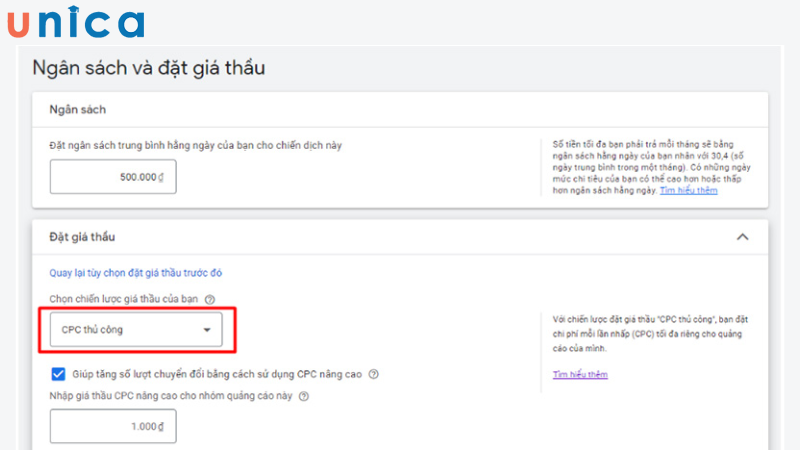Click the Unica logo
This screenshot has width=800, height=450.
(x=75, y=22)
